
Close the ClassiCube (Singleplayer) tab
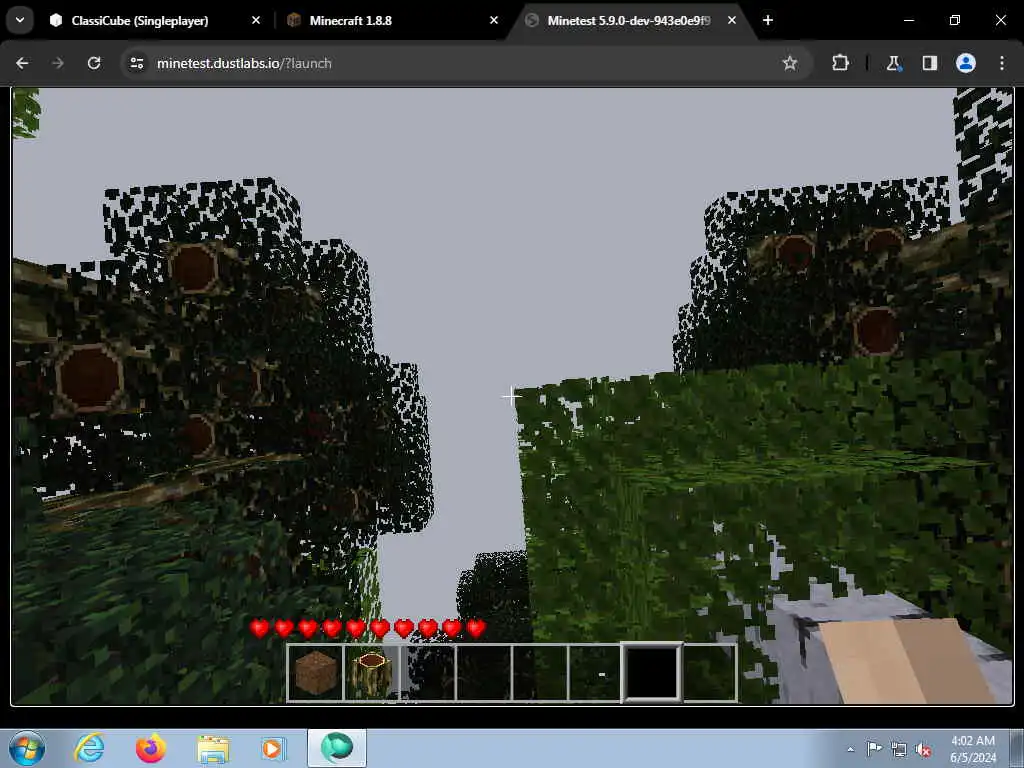[256, 20]
